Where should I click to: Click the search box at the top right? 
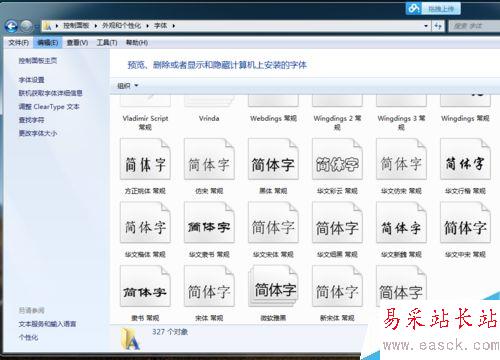pyautogui.click(x=474, y=26)
